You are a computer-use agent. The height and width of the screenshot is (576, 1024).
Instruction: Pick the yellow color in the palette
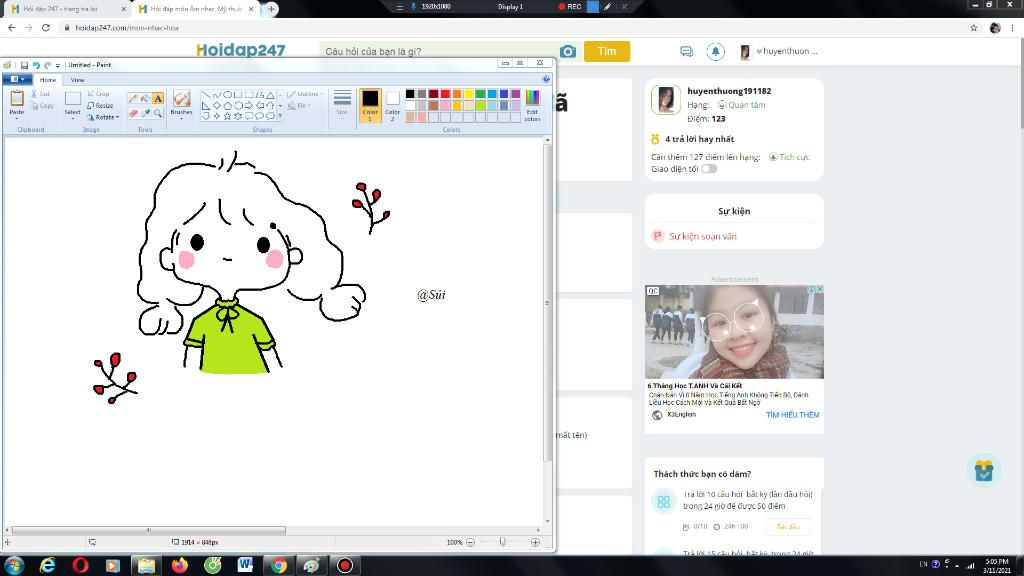pos(468,94)
